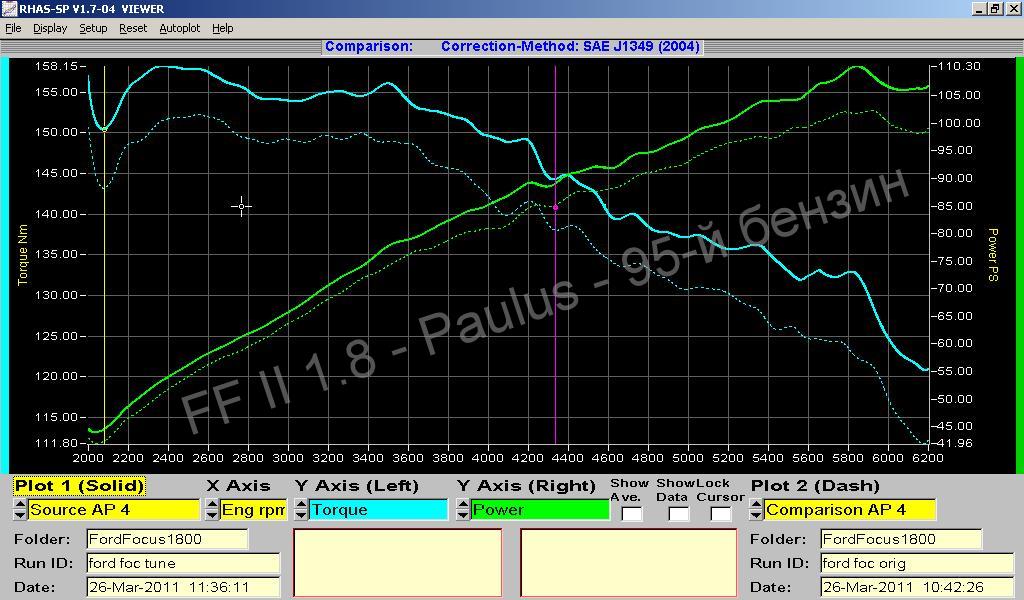Click the crosshair marker on the plot
This screenshot has height=600, width=1024.
pyautogui.click(x=242, y=206)
